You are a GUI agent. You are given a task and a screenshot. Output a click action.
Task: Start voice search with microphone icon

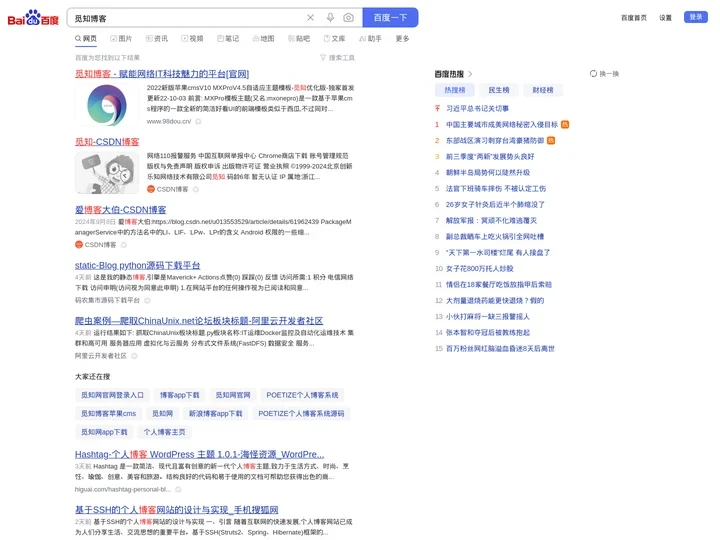[x=330, y=17]
